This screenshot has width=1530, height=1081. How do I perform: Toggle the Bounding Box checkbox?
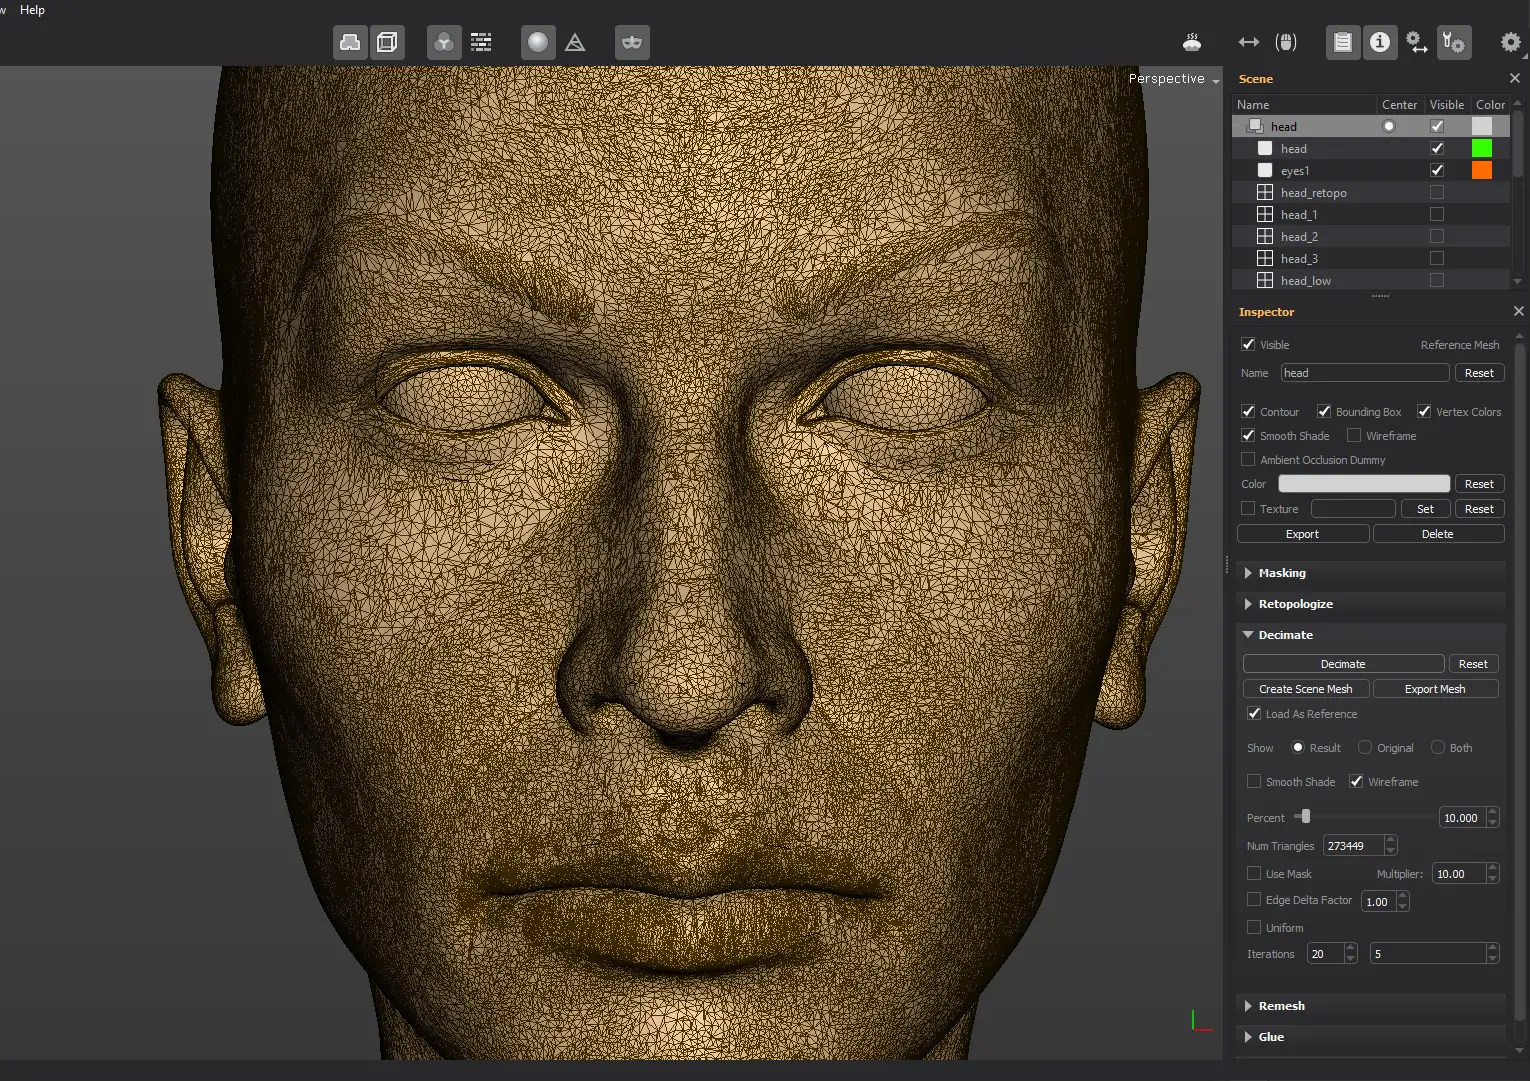(x=1324, y=411)
